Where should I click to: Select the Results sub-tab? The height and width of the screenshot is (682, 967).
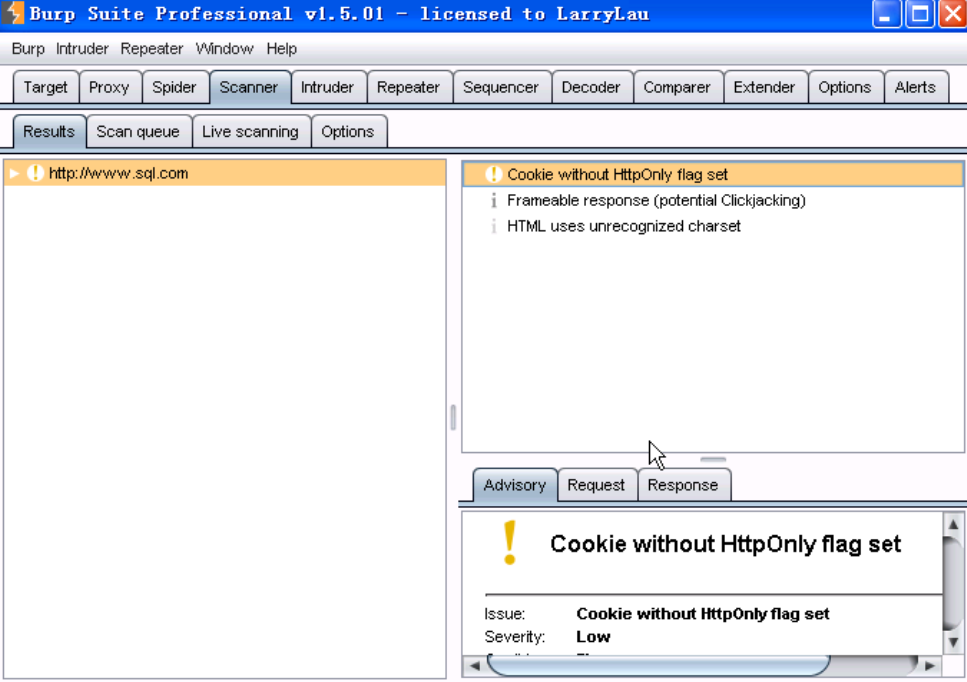[x=49, y=132]
